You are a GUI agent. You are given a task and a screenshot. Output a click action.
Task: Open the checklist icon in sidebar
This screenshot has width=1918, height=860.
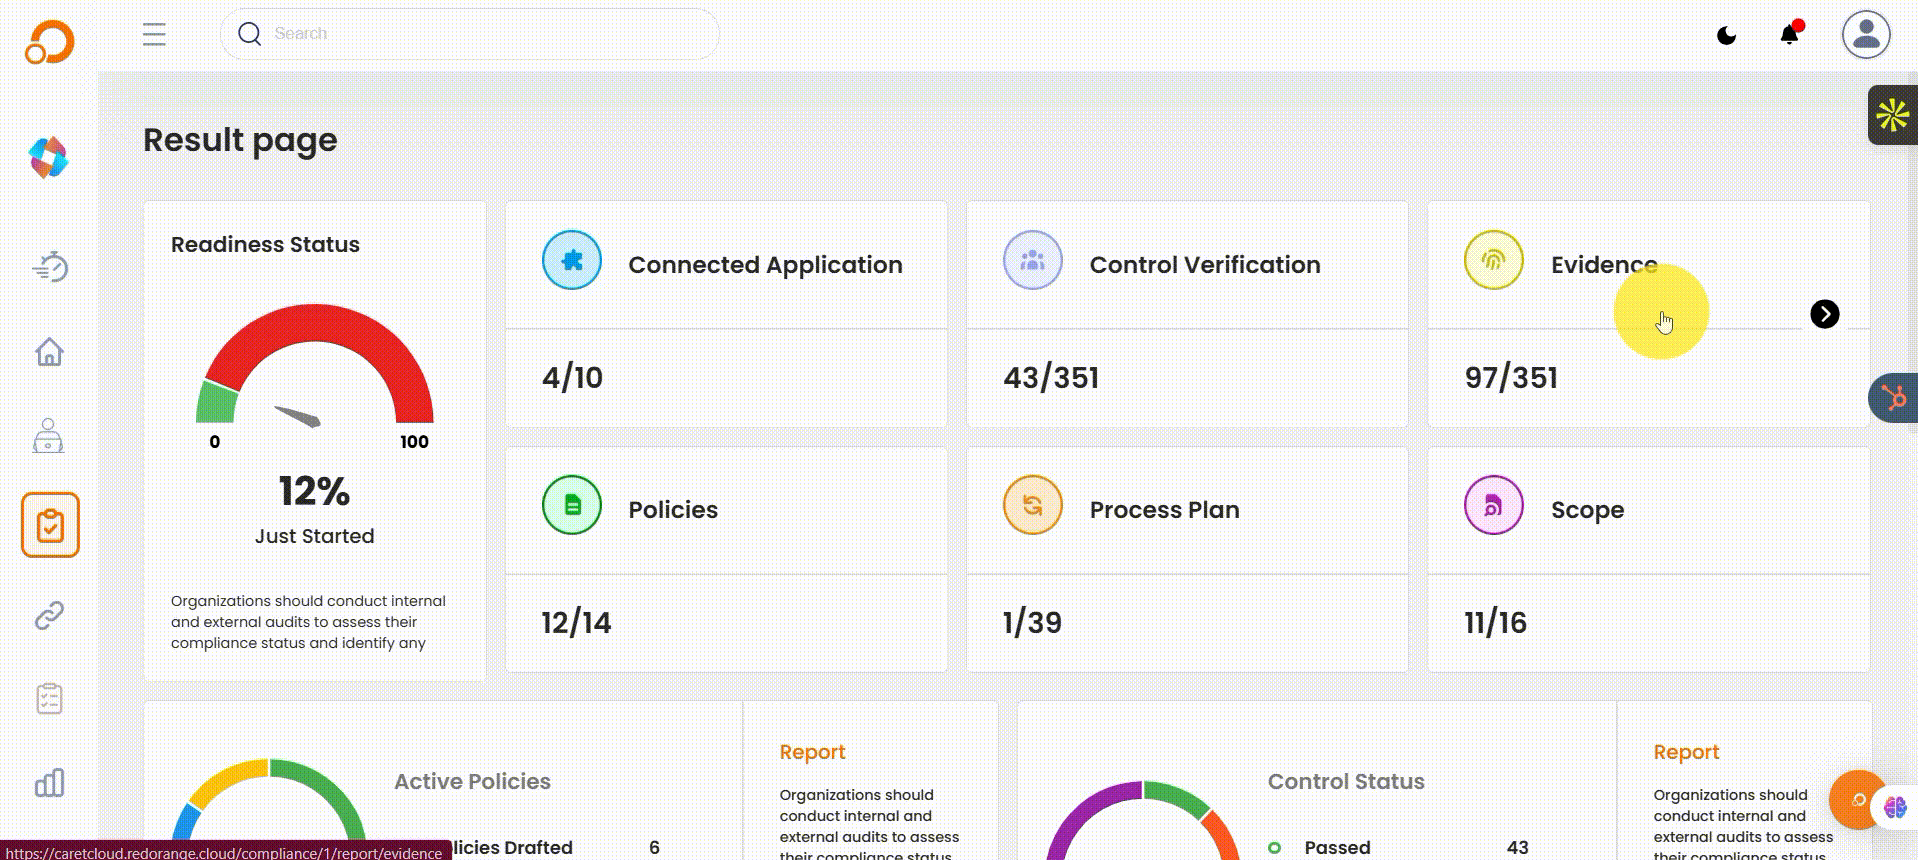[x=49, y=698]
